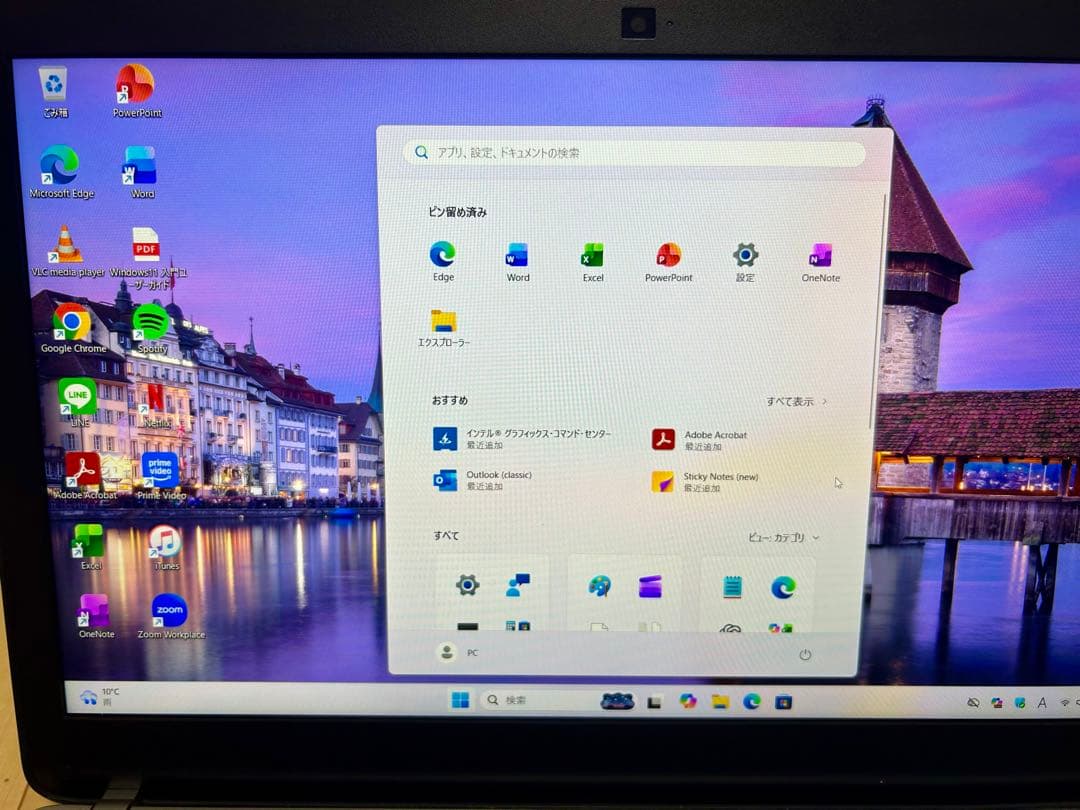
Task: Open Settings gear in the すべて category grid
Action: [x=468, y=585]
